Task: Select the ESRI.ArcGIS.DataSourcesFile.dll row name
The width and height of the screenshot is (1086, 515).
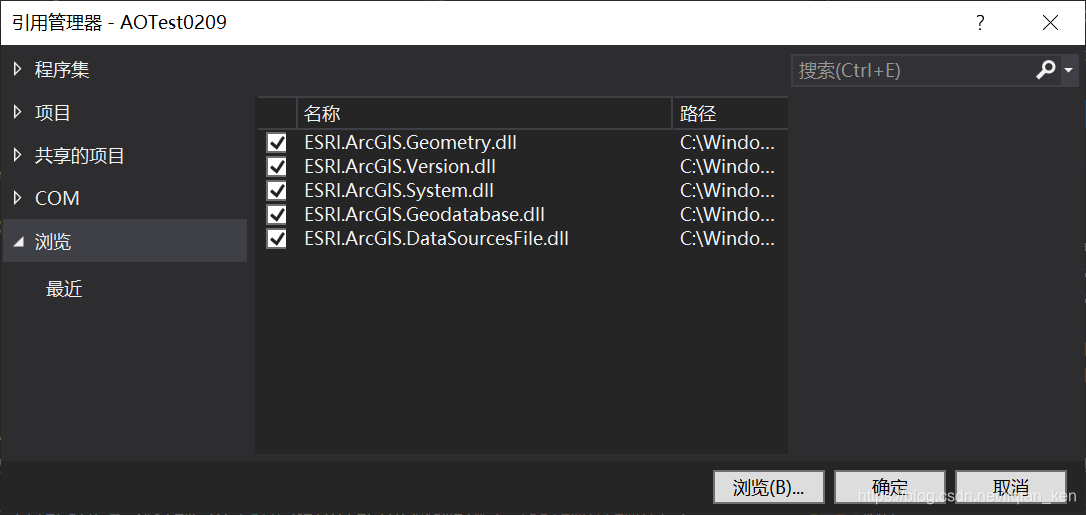Action: point(436,239)
